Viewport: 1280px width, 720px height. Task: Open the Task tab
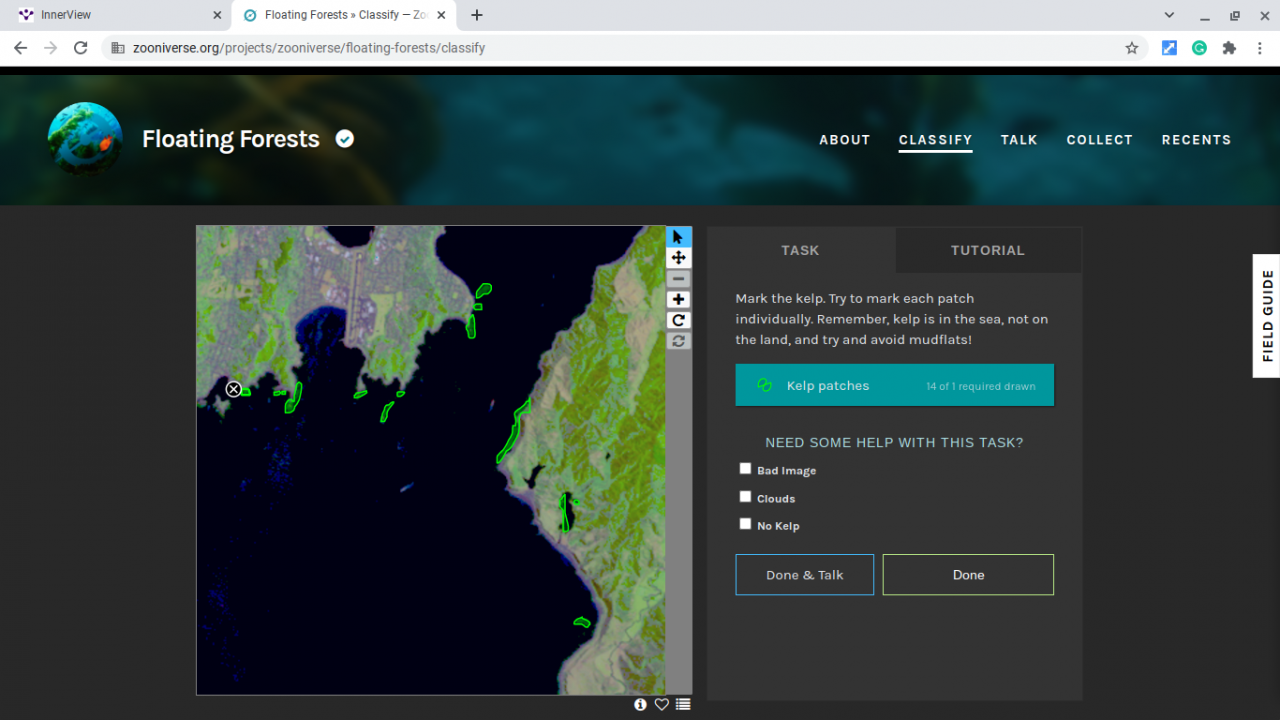pyautogui.click(x=800, y=250)
